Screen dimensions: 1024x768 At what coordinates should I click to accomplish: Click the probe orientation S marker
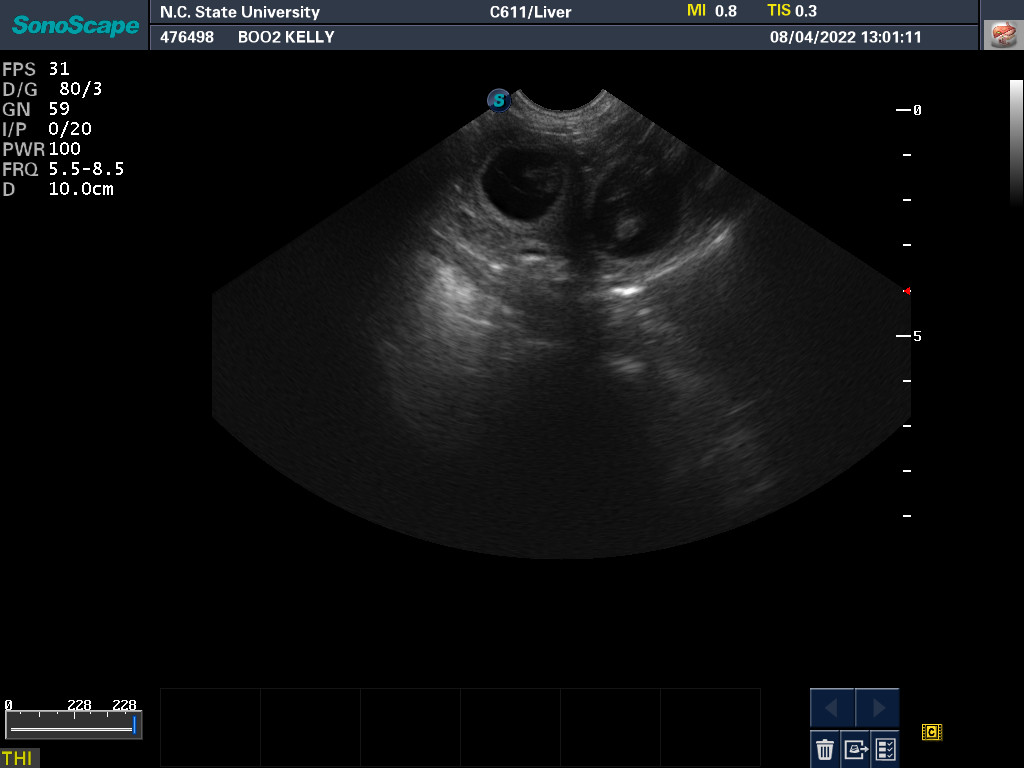[x=498, y=100]
